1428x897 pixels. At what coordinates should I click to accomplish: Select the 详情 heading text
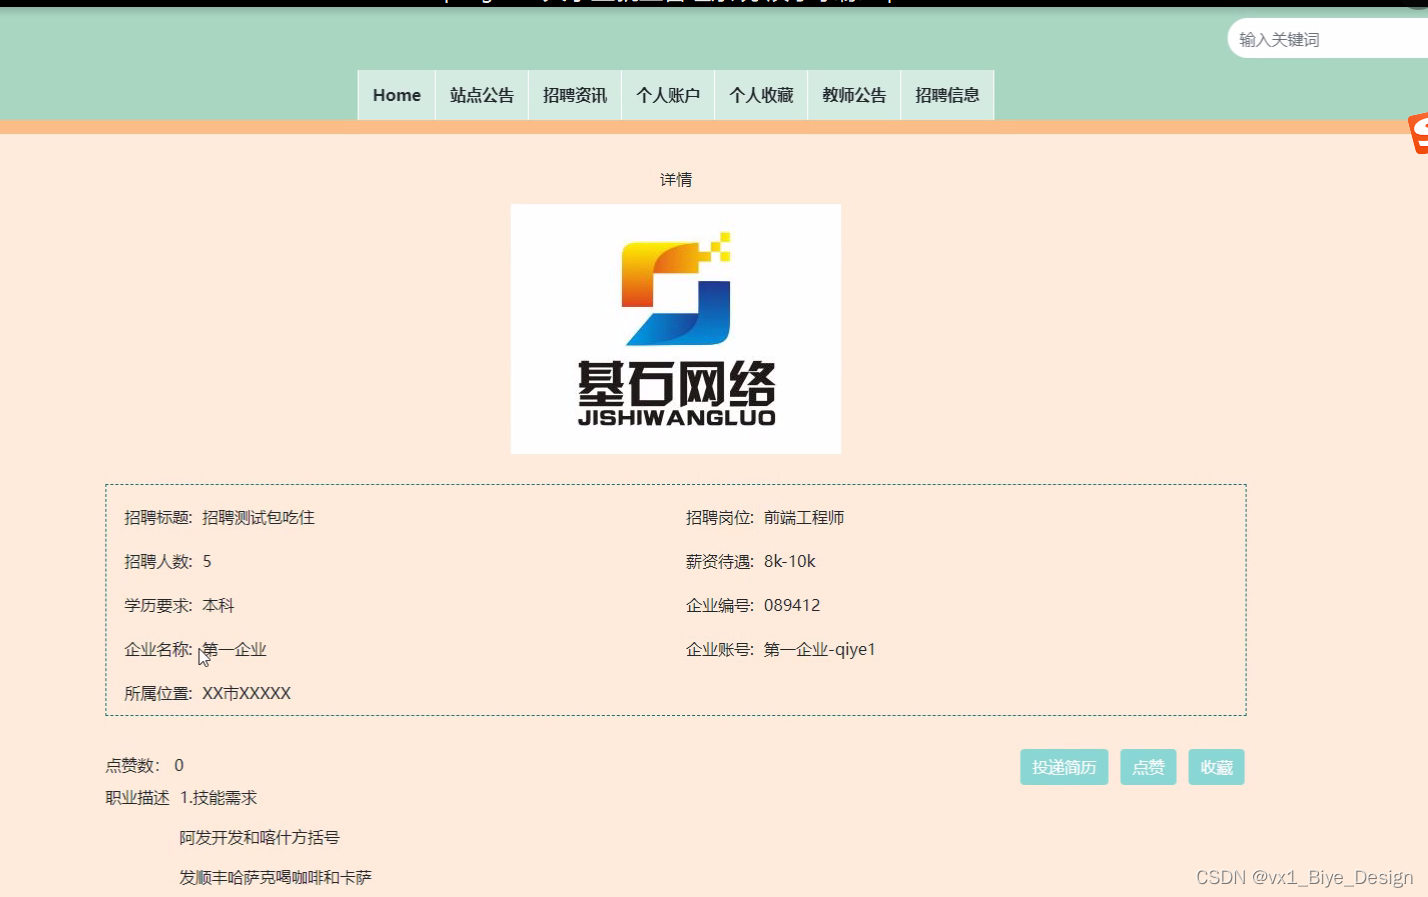coord(676,180)
